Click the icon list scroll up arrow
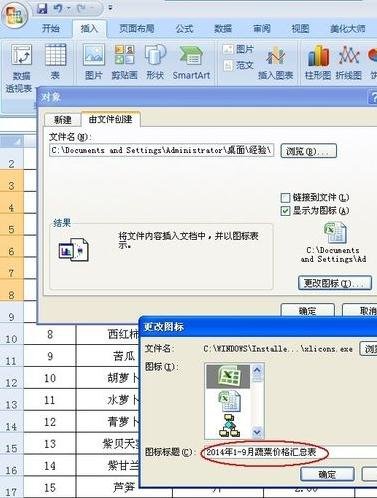This screenshot has height=498, width=377. [x=257, y=370]
